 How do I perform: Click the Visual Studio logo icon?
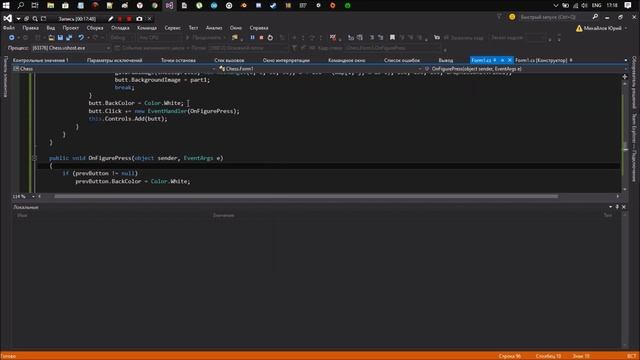point(7,18)
